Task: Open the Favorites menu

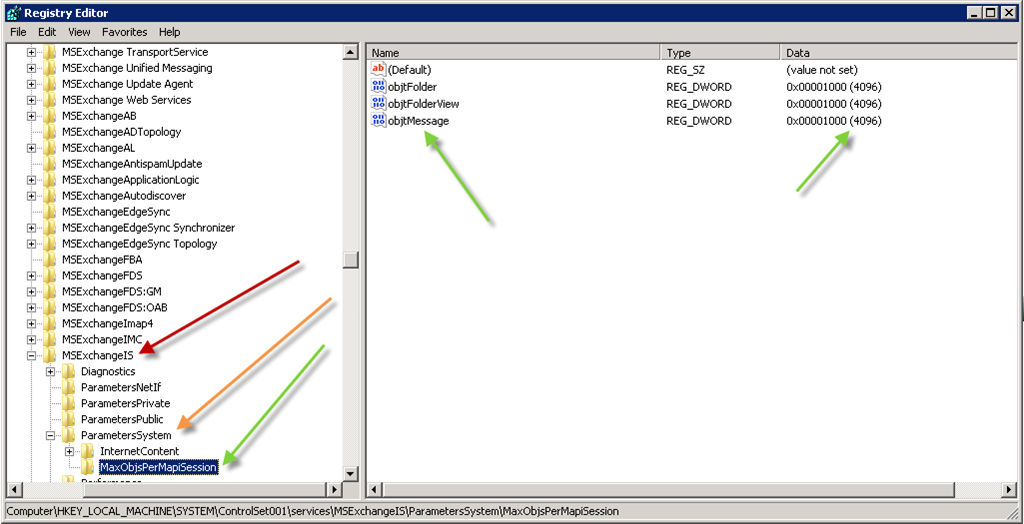Action: [x=124, y=32]
